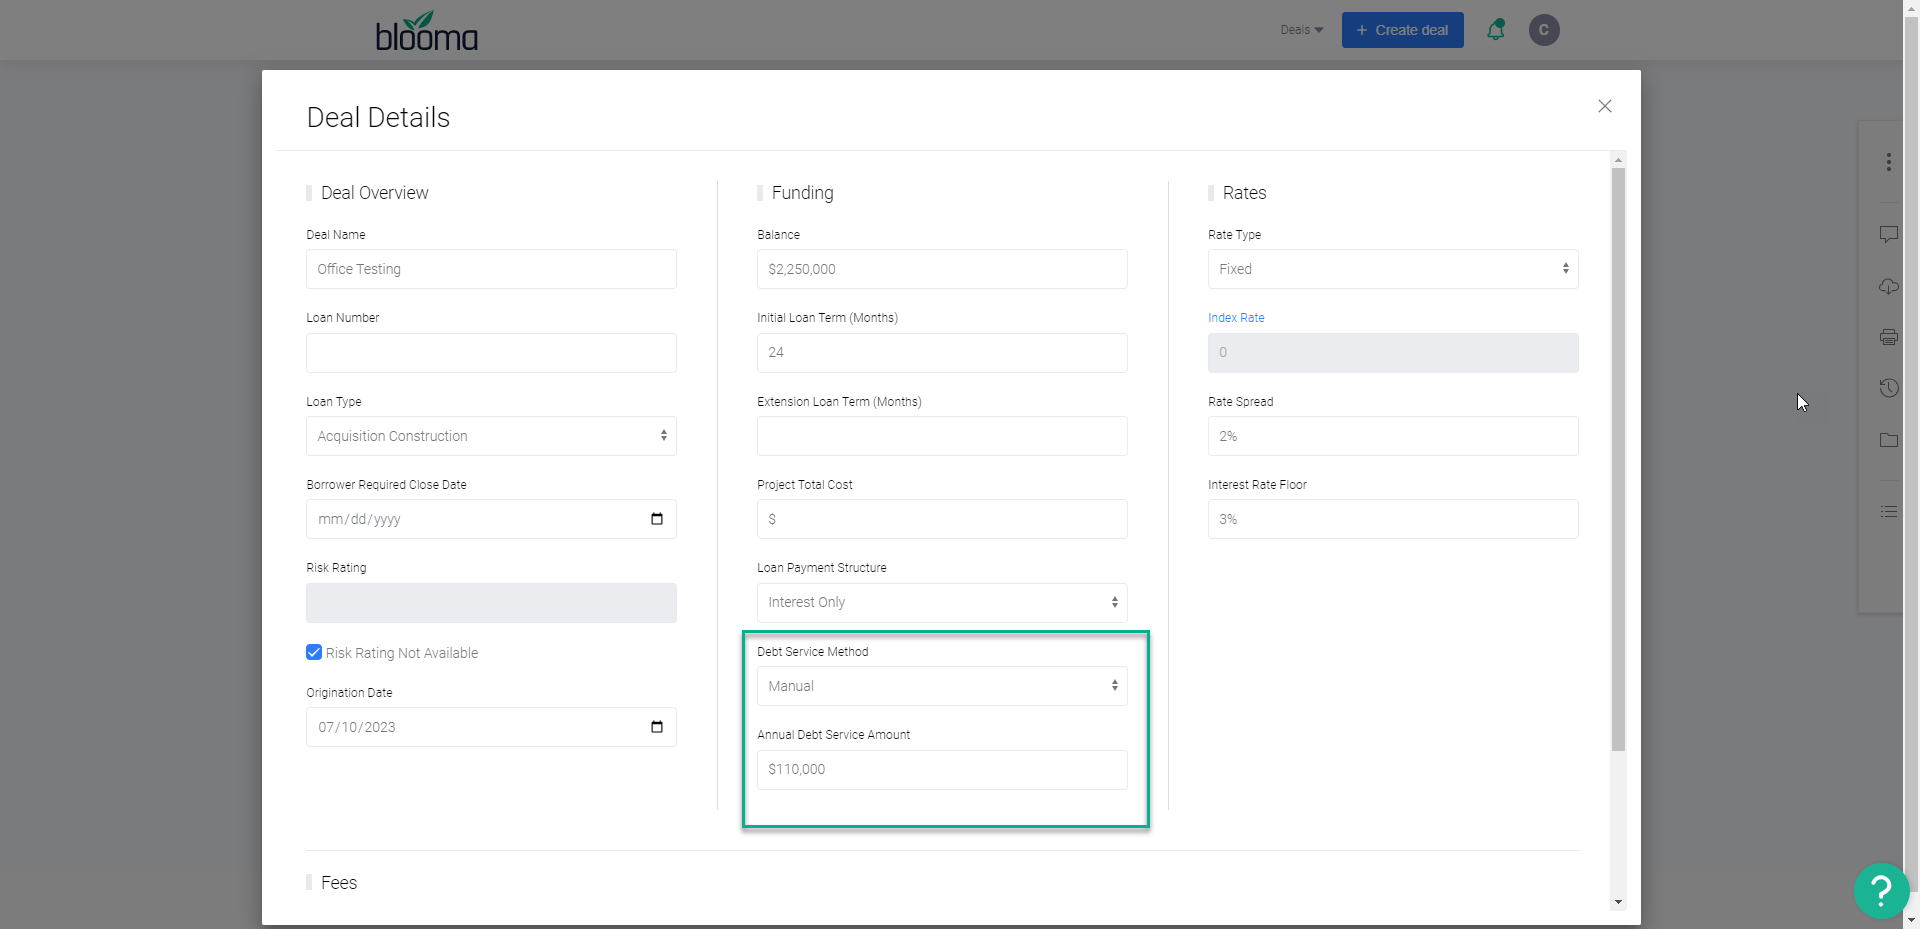Click the Origination Date field

(491, 727)
